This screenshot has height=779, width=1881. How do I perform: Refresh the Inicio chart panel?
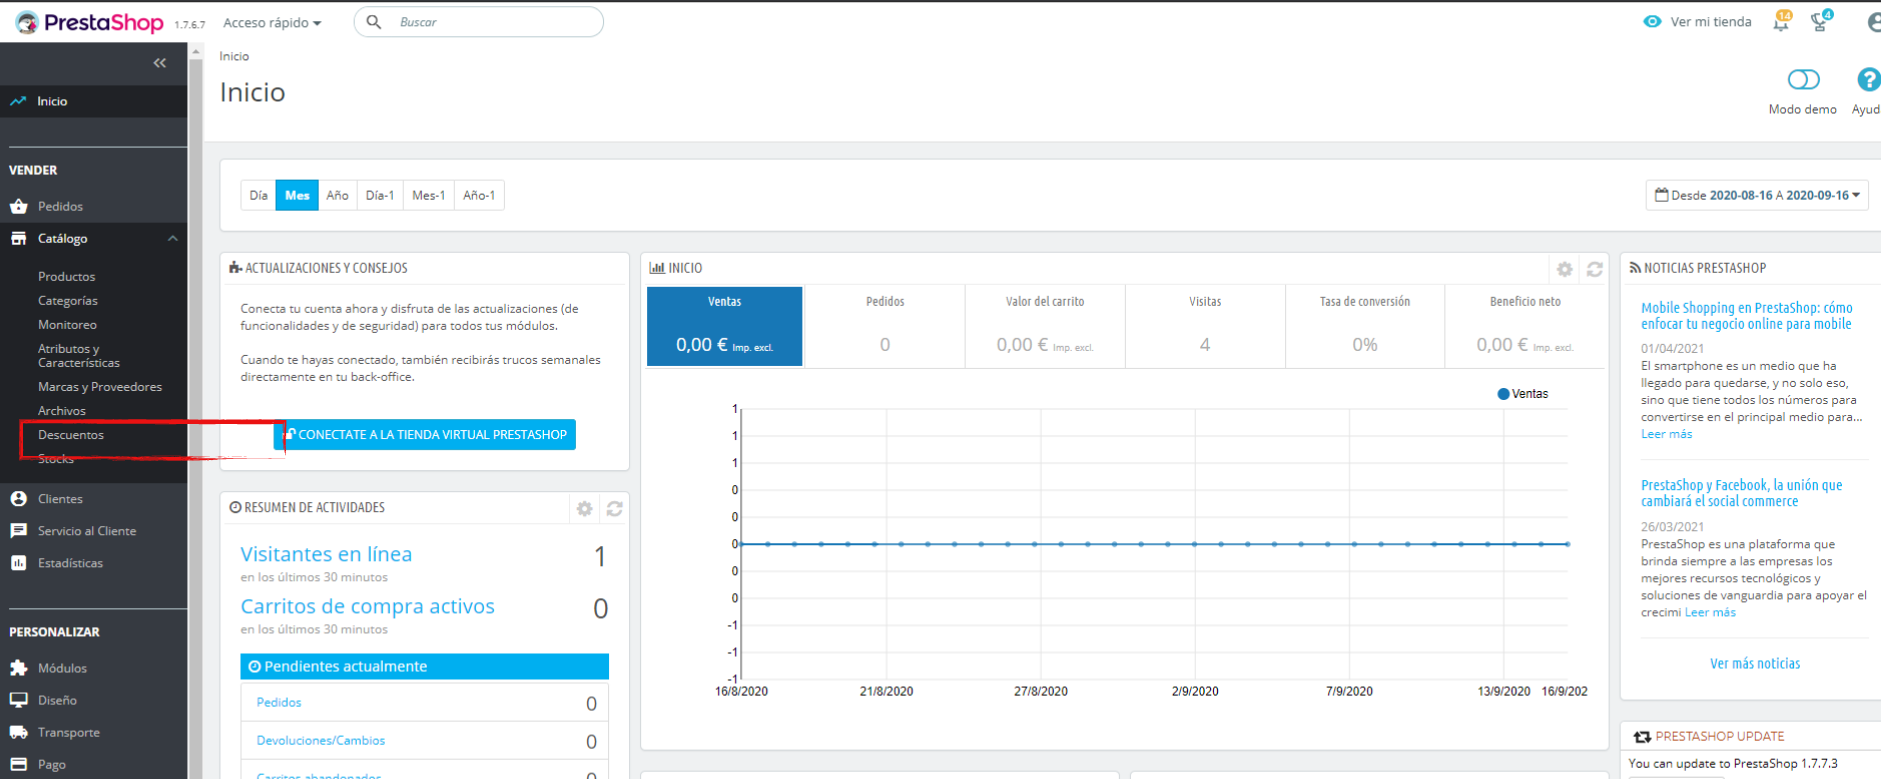click(1595, 269)
